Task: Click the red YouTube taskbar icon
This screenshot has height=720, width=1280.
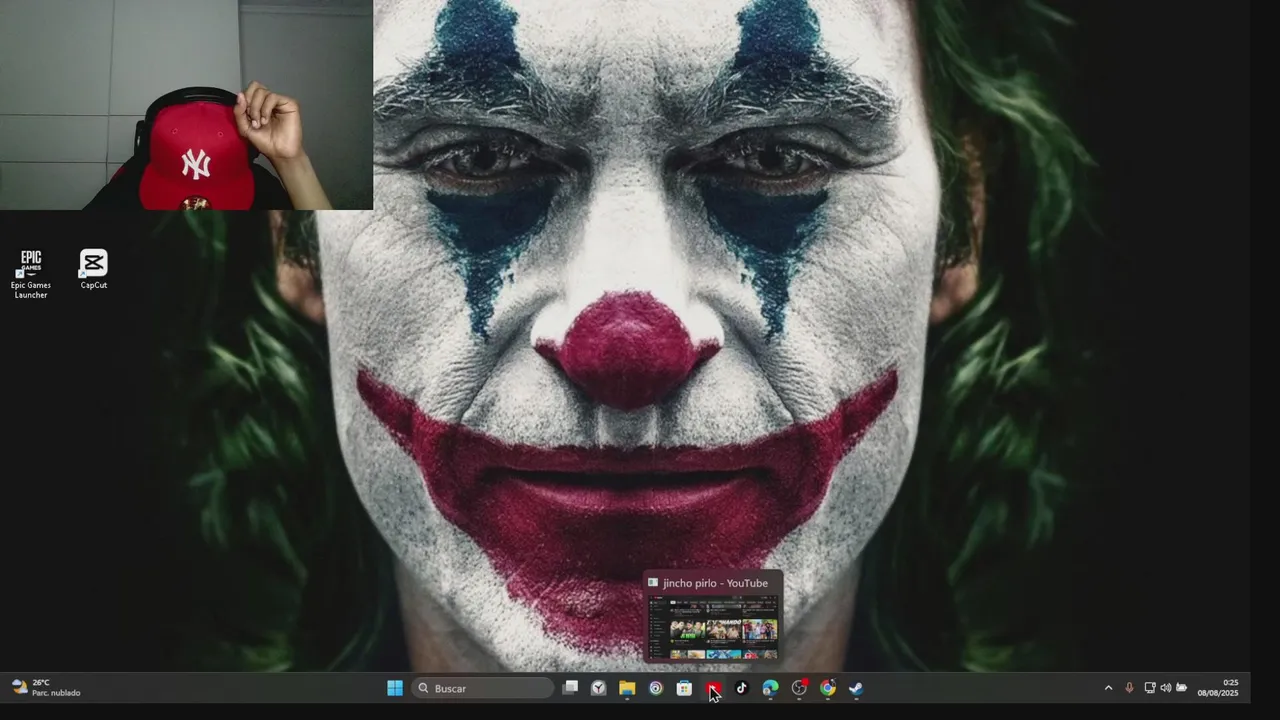Action: [x=713, y=688]
